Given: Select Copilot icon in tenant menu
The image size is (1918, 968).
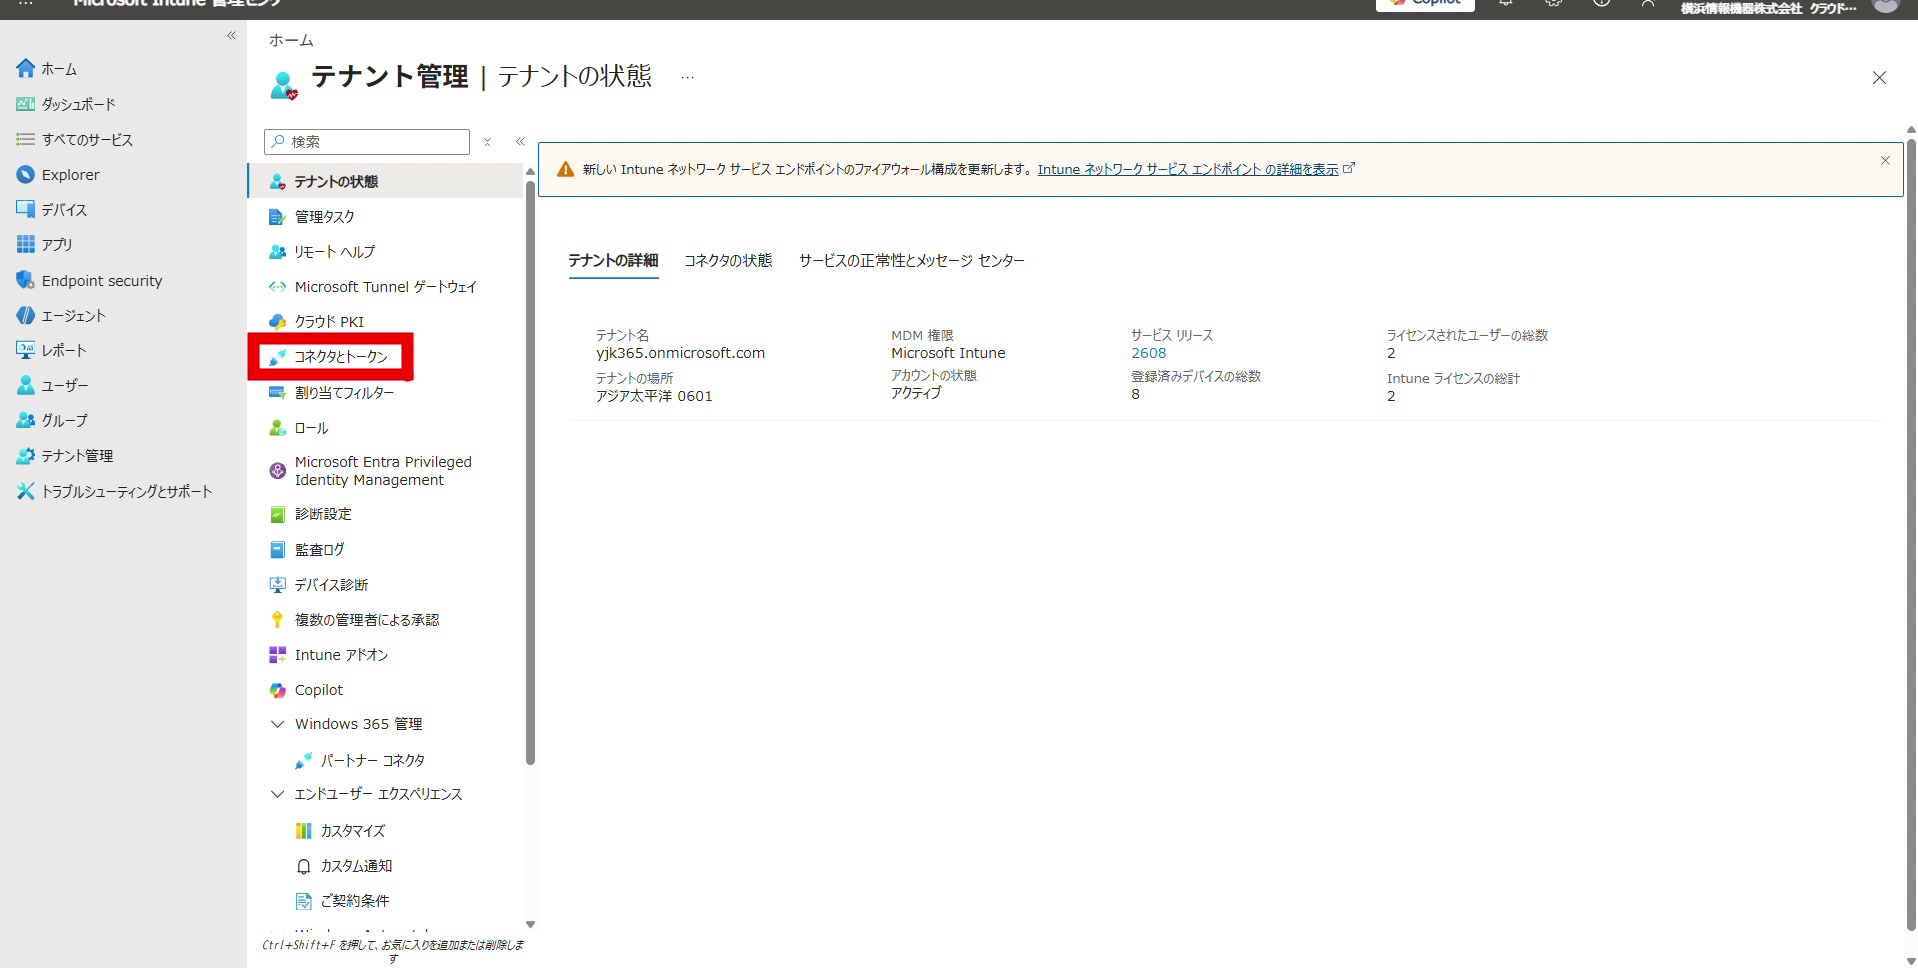Looking at the screenshot, I should click(x=278, y=690).
